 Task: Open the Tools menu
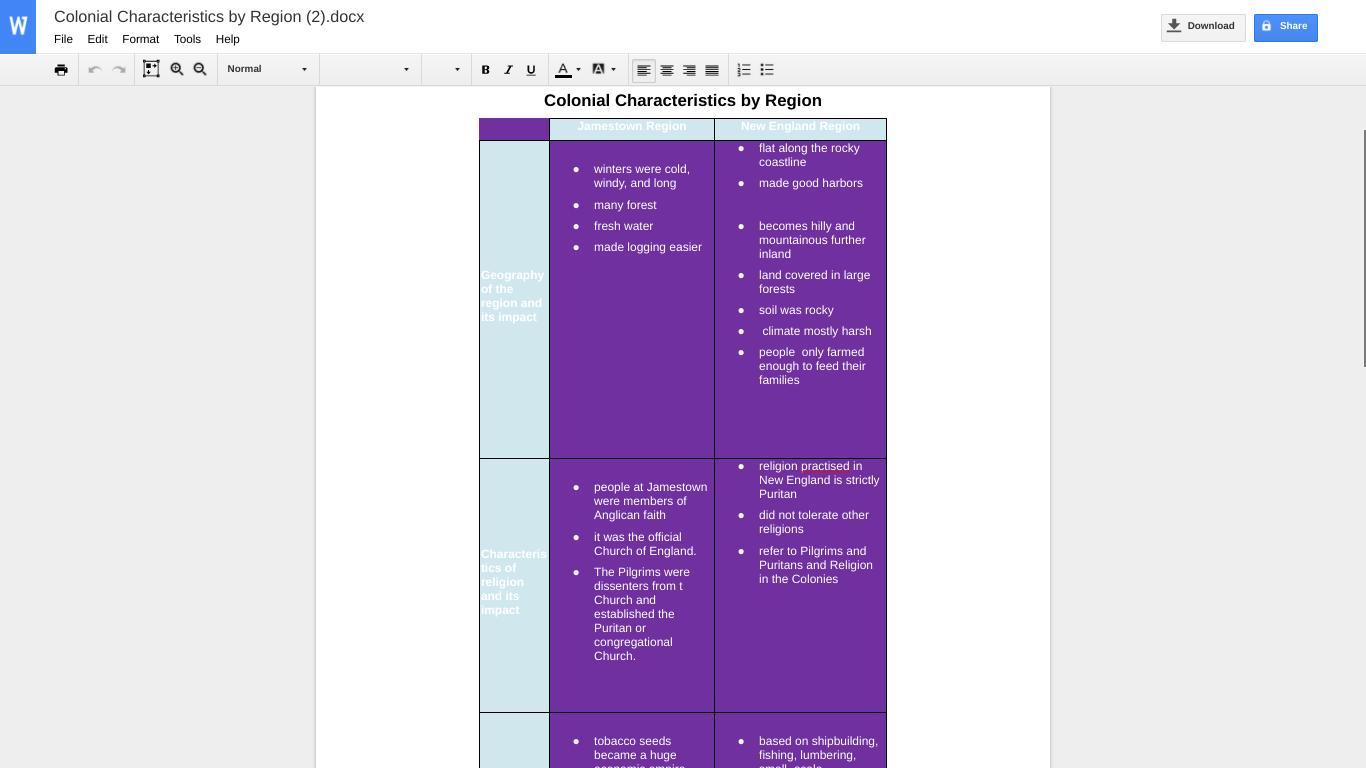click(x=187, y=39)
